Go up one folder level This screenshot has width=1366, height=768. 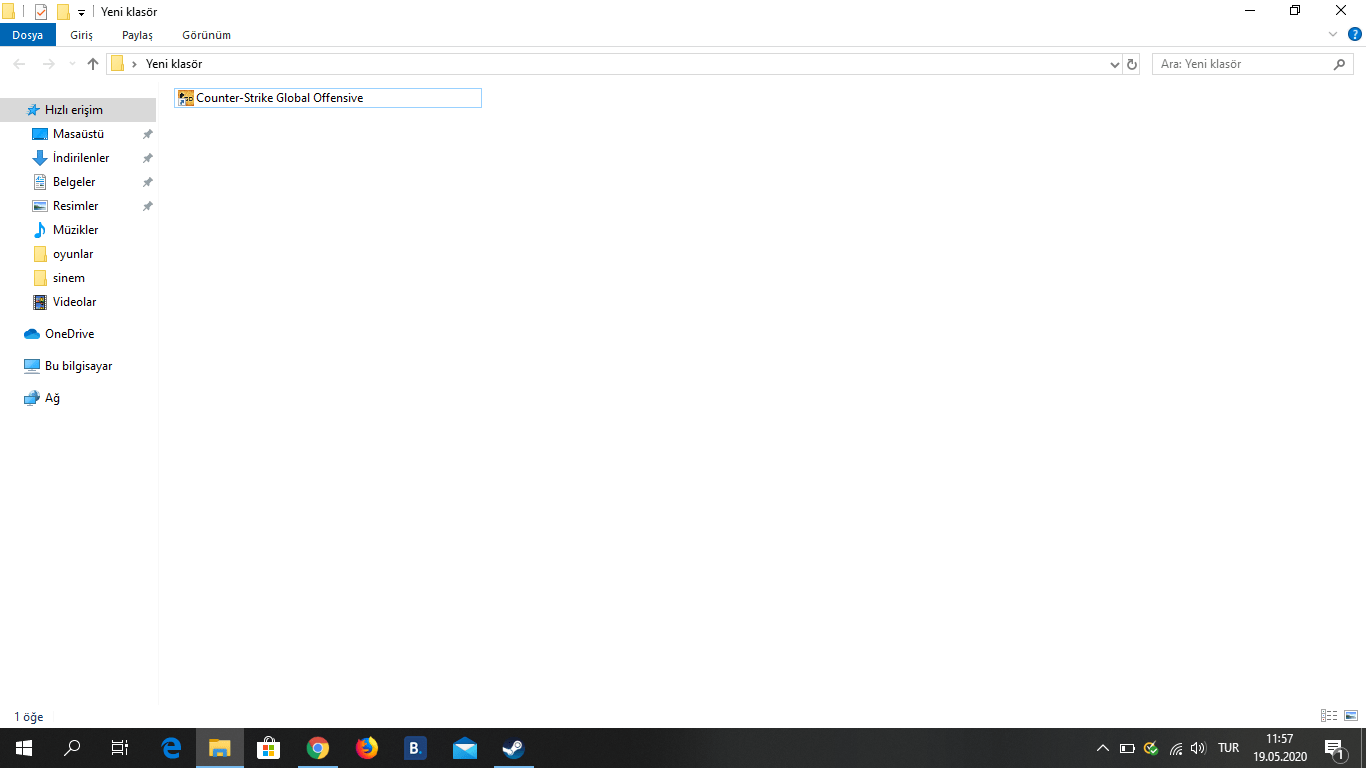pos(93,64)
